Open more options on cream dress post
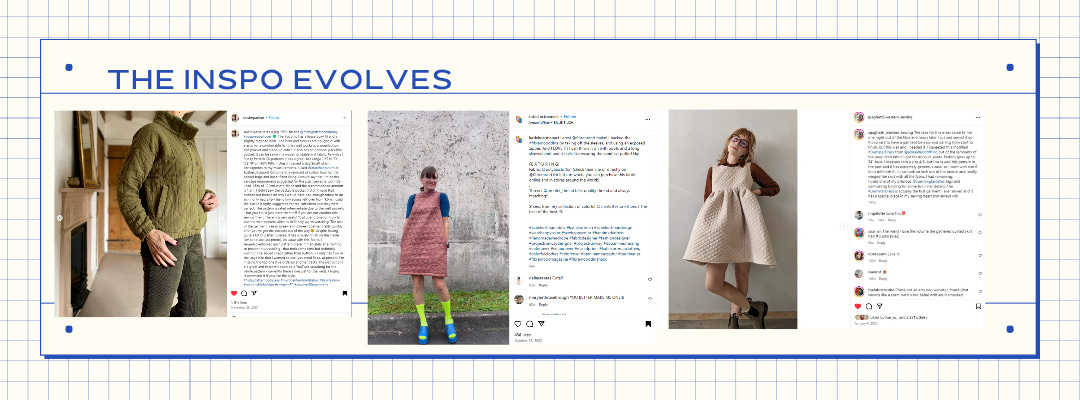The width and height of the screenshot is (1080, 400). click(978, 117)
